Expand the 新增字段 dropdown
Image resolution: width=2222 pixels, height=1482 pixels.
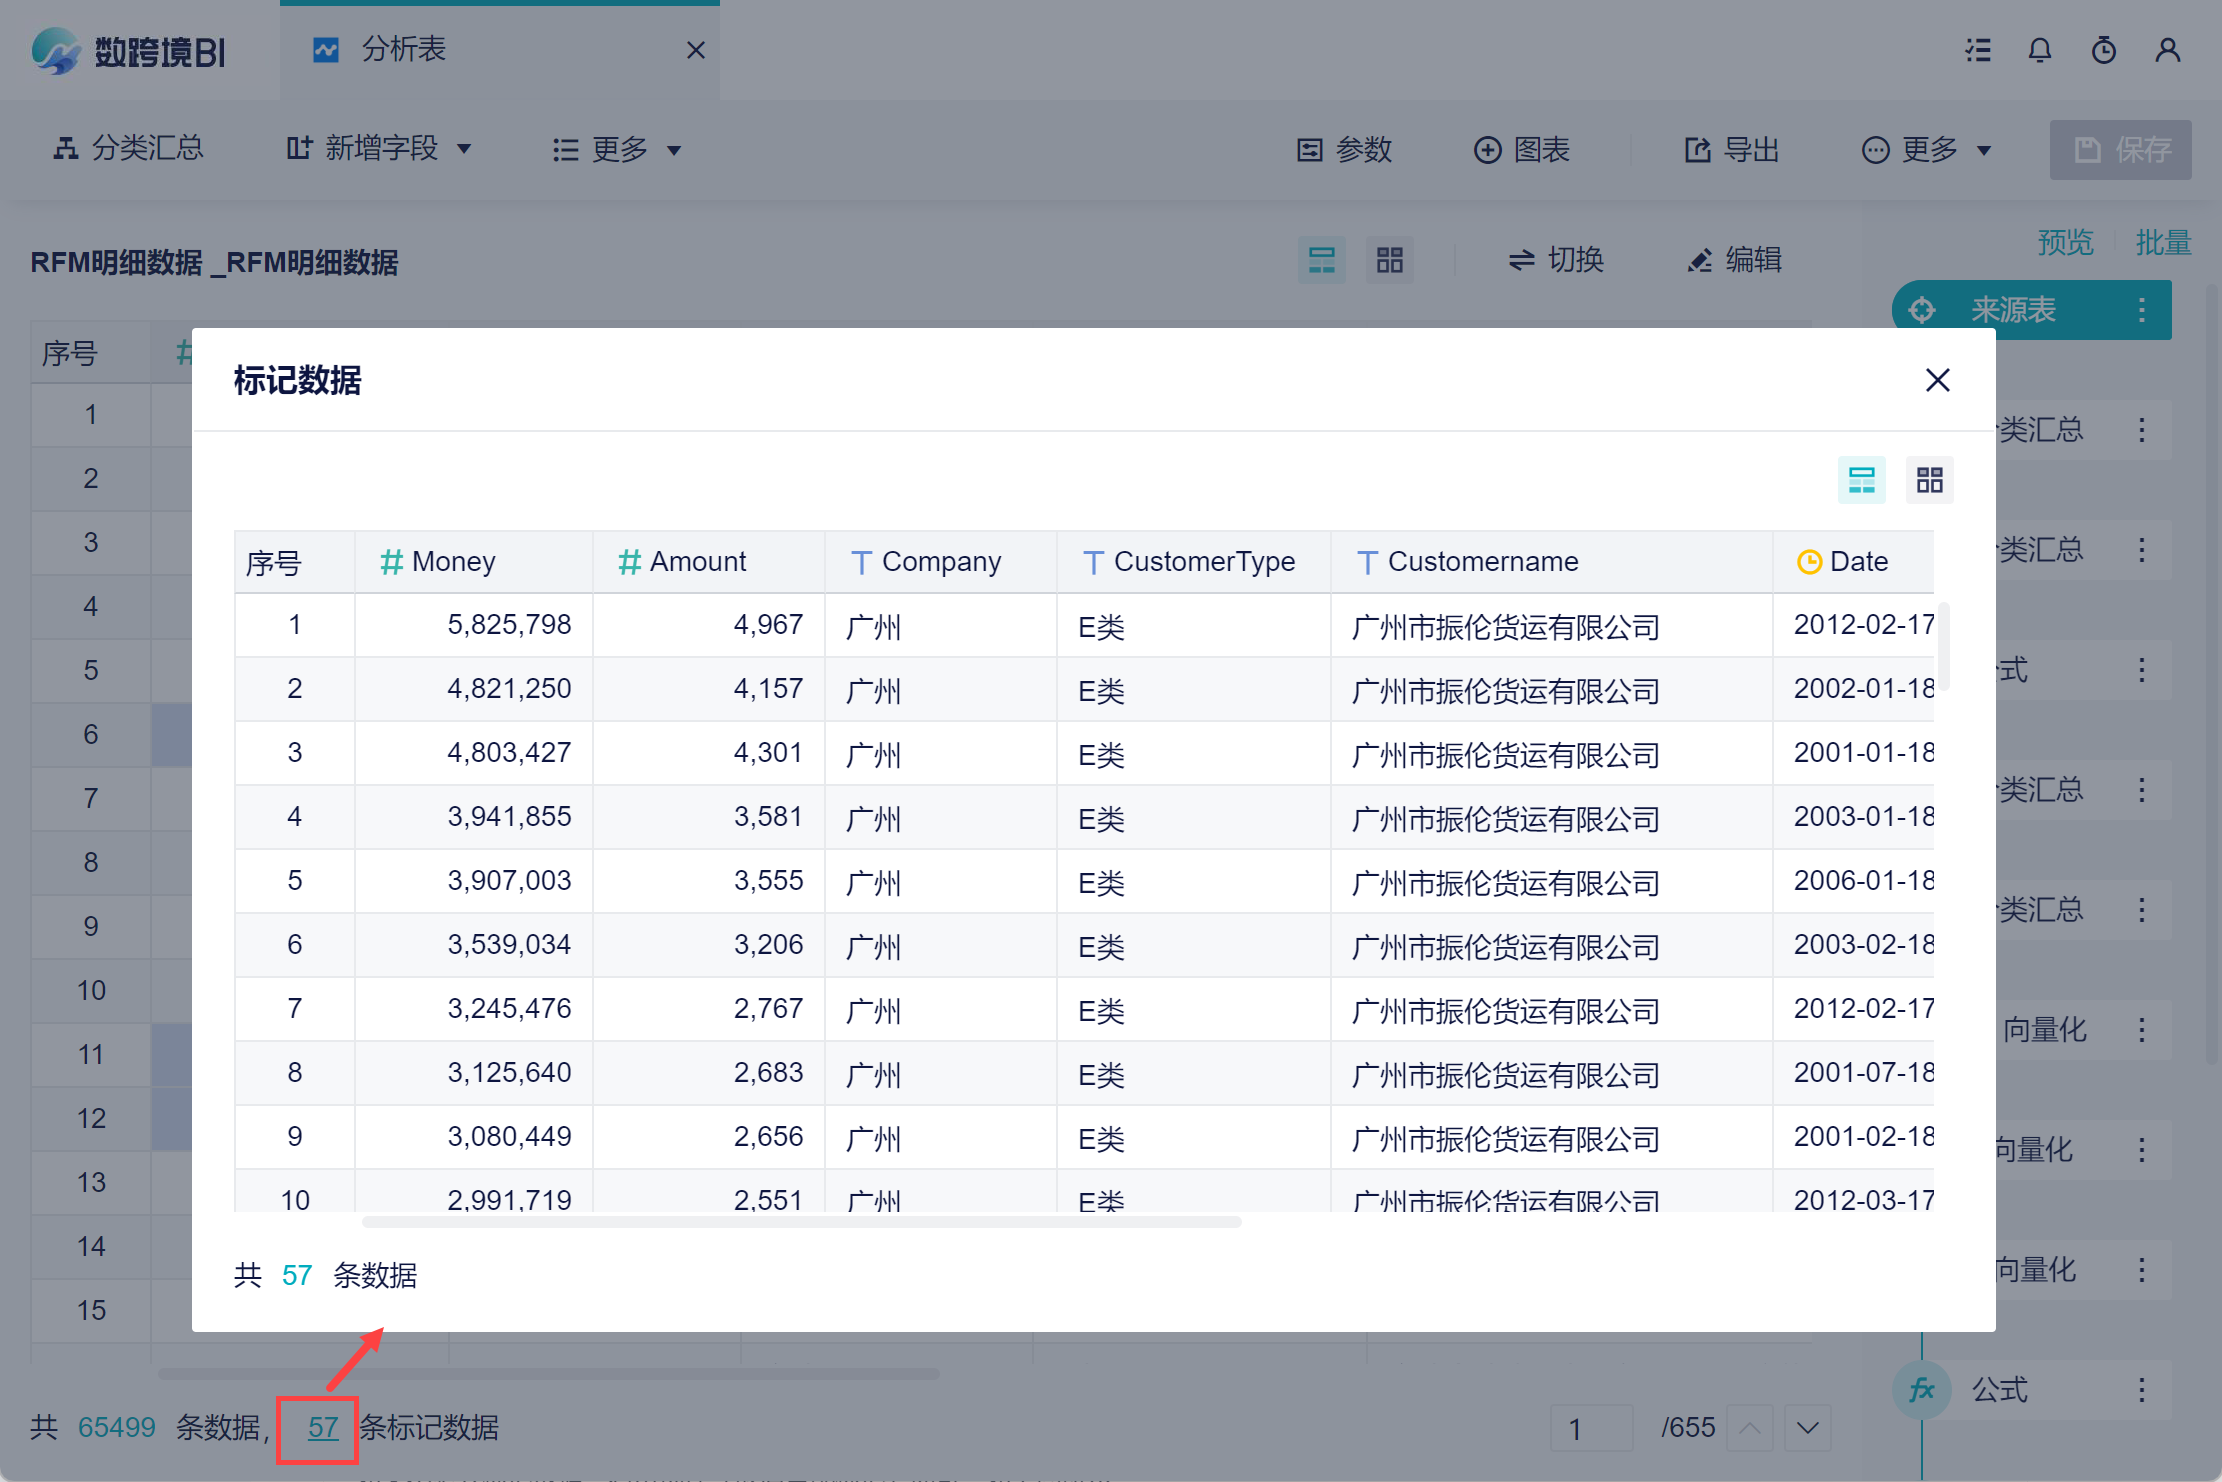pos(378,149)
